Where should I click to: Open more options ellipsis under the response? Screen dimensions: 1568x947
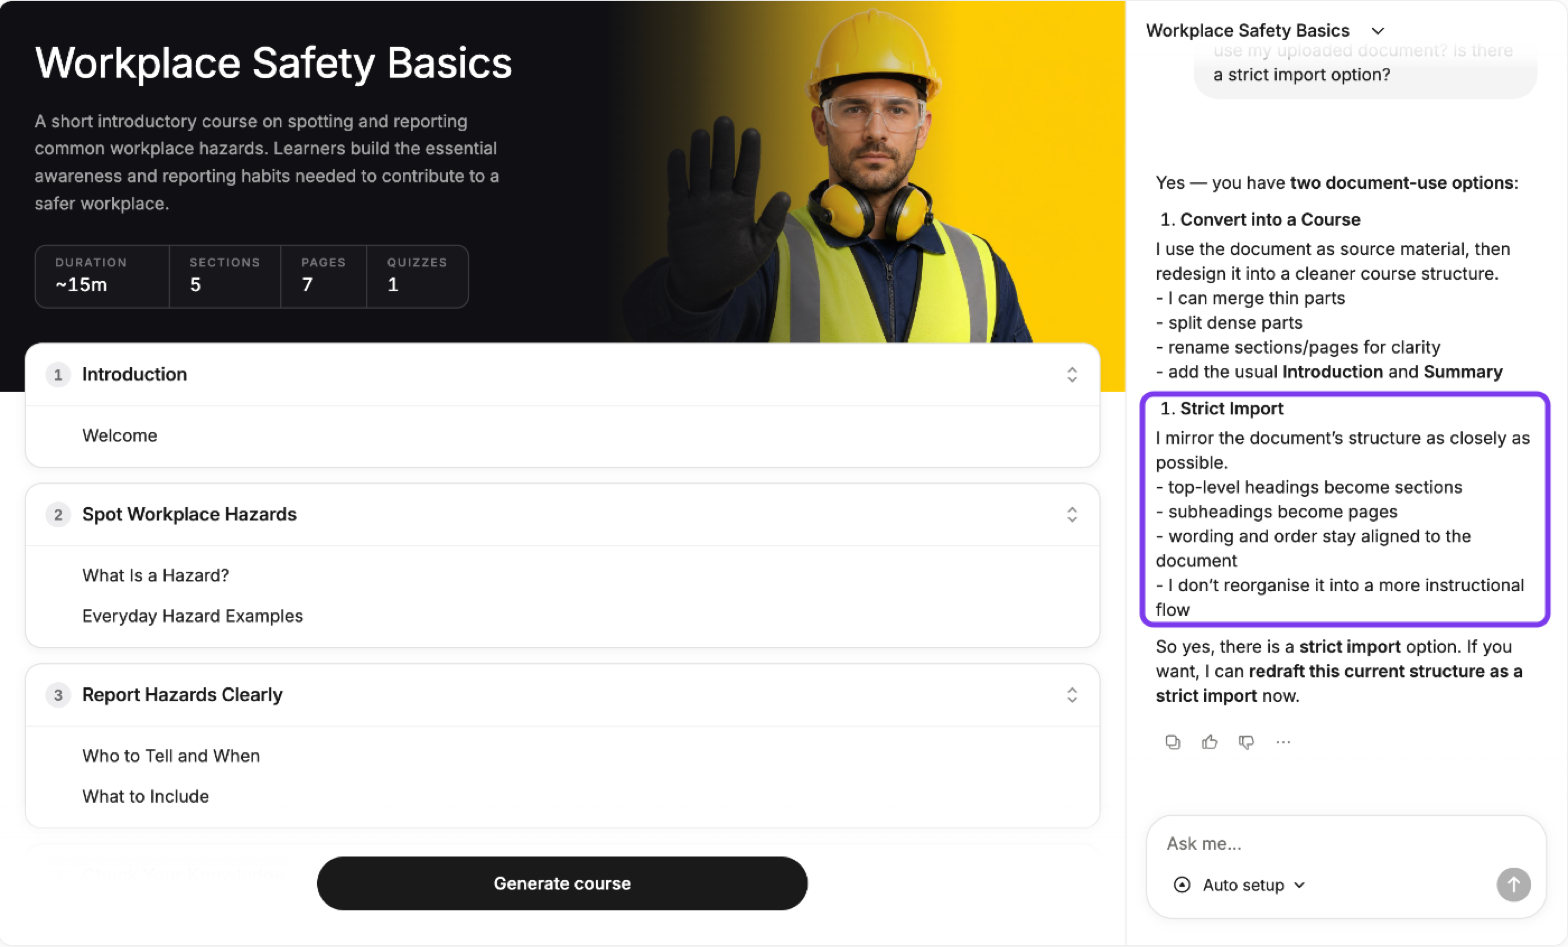1283,742
